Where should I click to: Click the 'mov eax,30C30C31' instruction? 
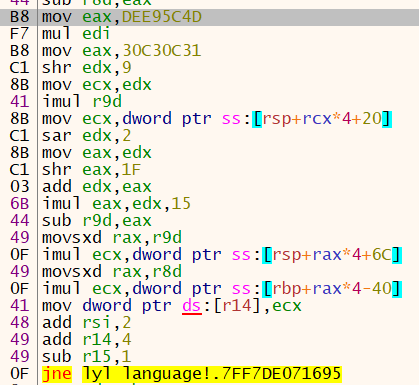[122, 51]
